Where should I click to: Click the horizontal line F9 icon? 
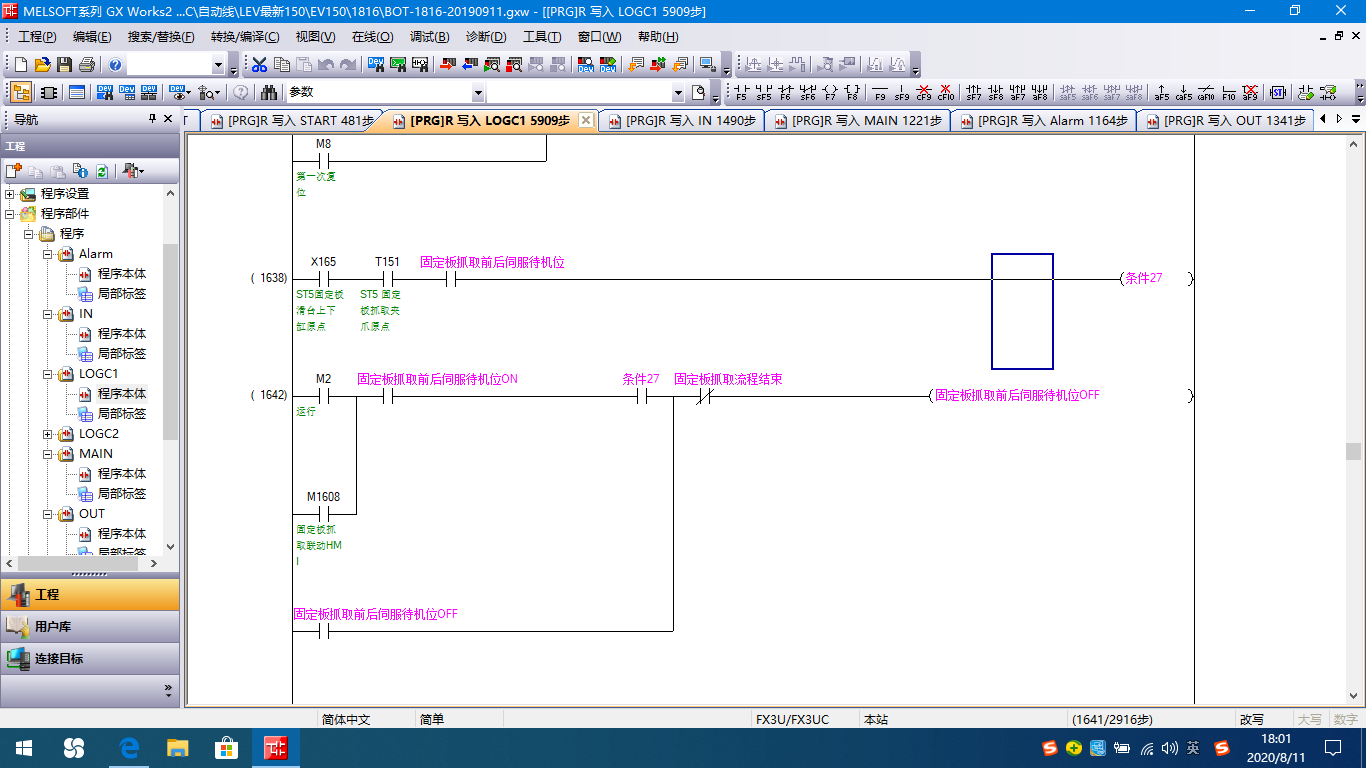coord(880,93)
